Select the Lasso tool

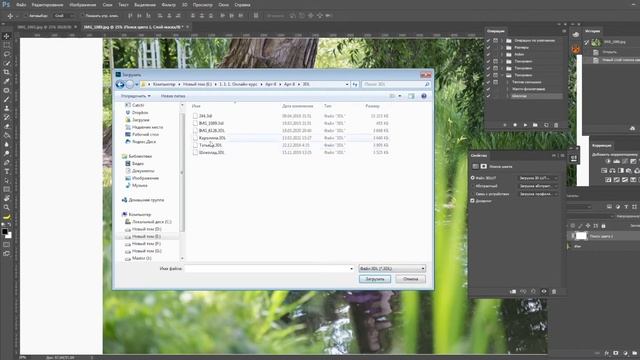click(x=7, y=54)
